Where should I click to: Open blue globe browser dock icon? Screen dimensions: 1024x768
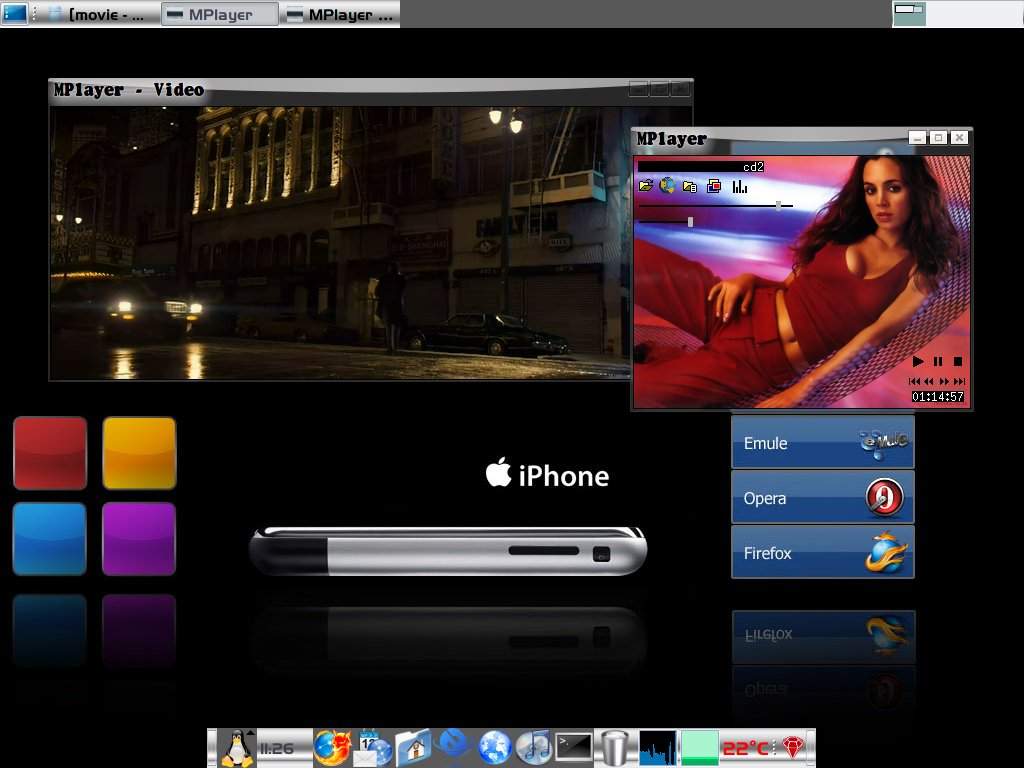(x=494, y=748)
